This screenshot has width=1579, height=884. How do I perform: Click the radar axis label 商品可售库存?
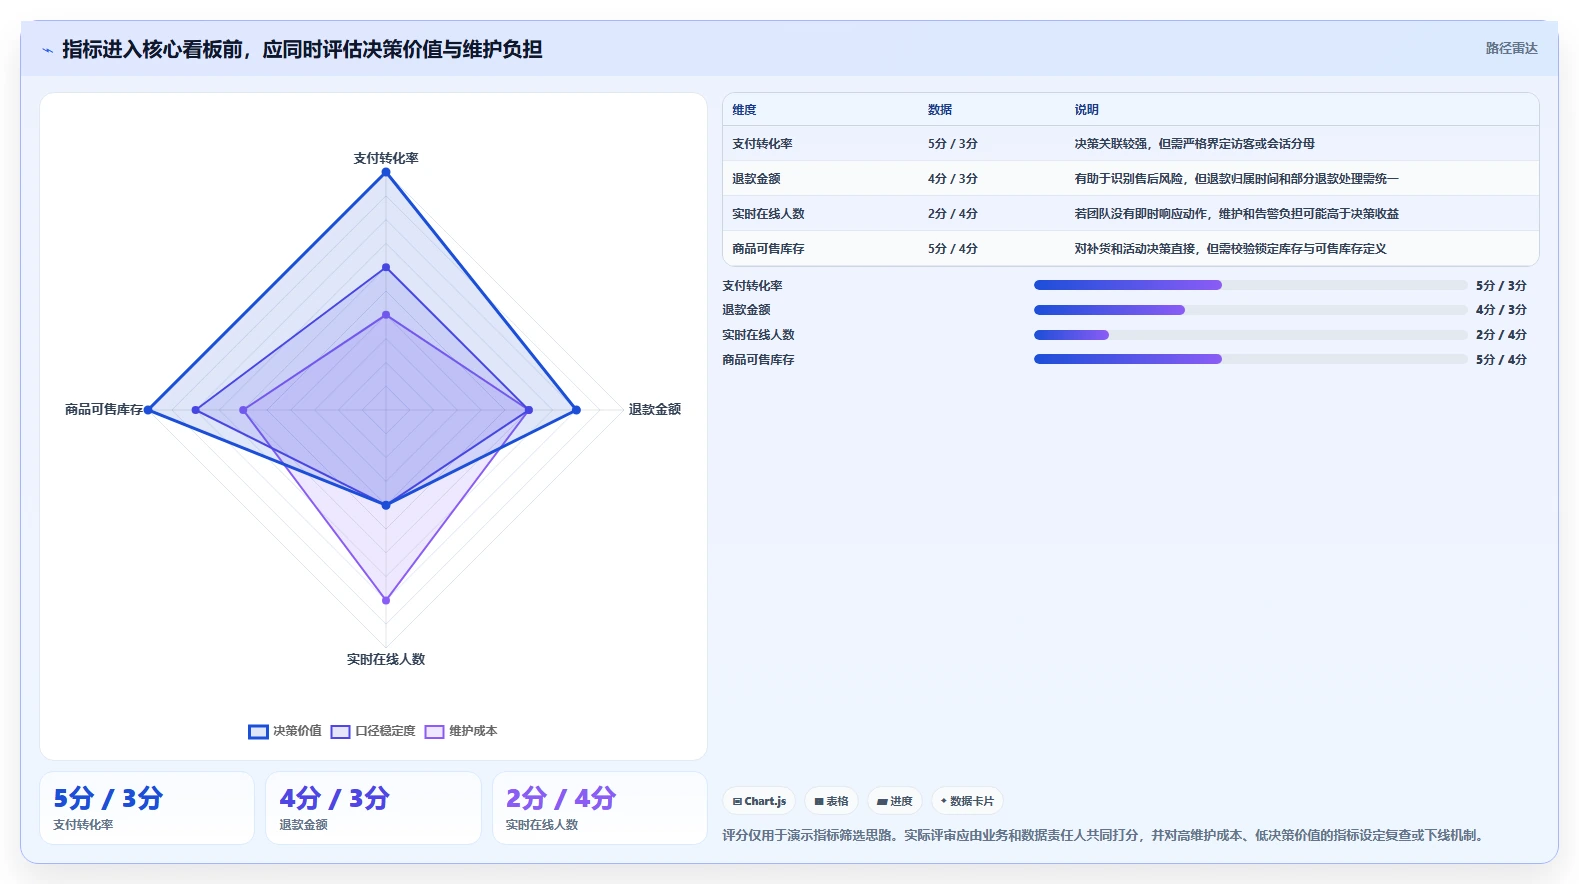tap(104, 409)
